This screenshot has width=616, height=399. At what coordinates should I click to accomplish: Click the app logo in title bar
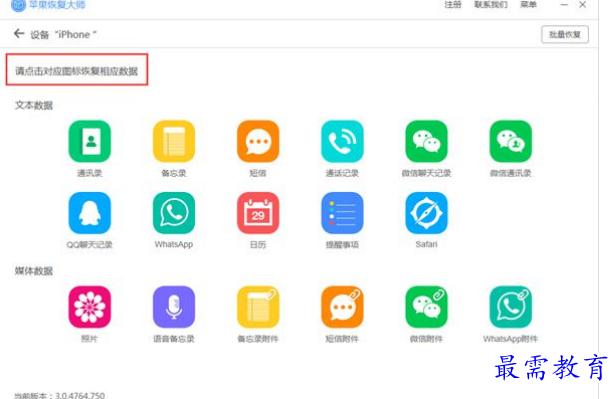[18, 5]
